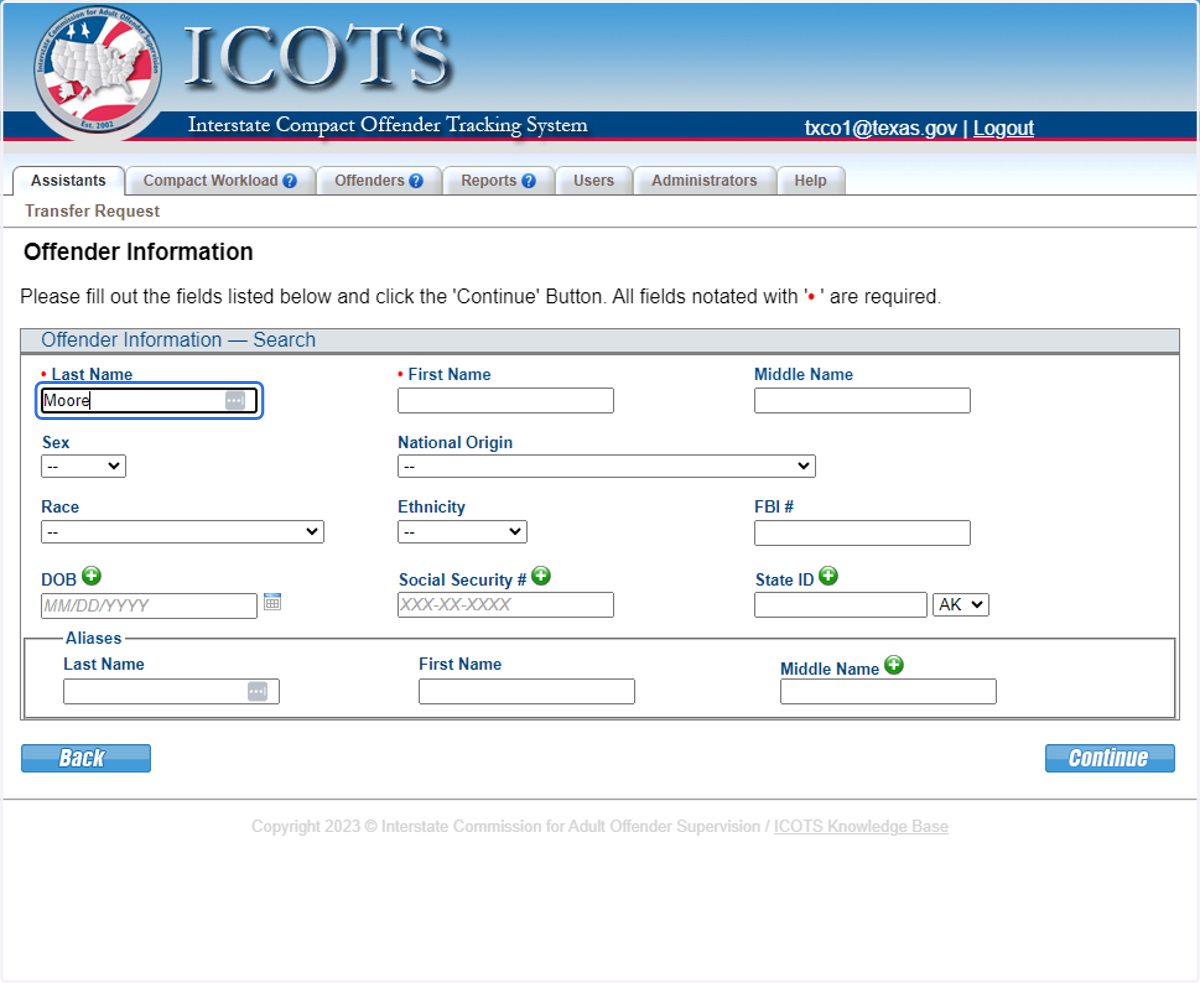The height and width of the screenshot is (983, 1200).
Task: Open the Sex dropdown
Action: [x=84, y=466]
